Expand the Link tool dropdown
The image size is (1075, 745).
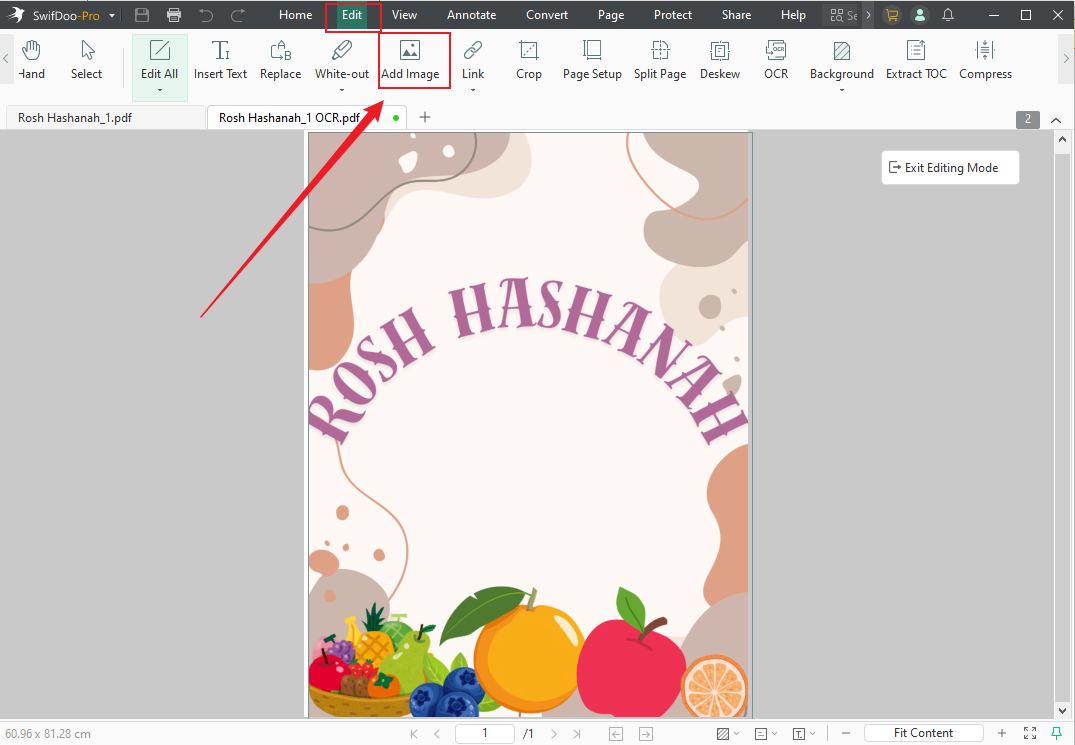coord(473,88)
